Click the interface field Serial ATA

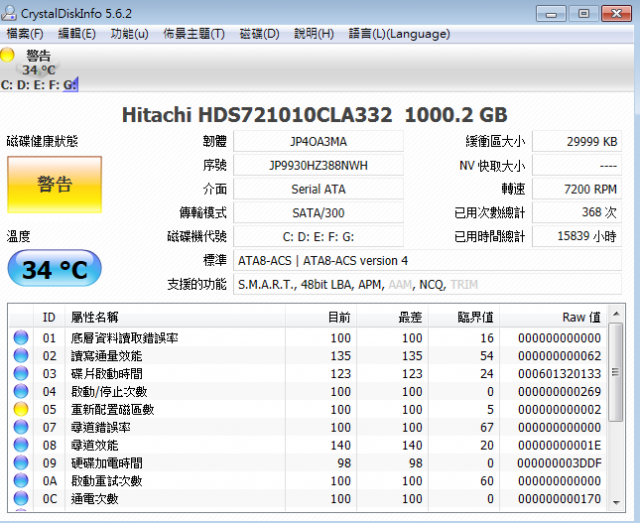coord(318,189)
